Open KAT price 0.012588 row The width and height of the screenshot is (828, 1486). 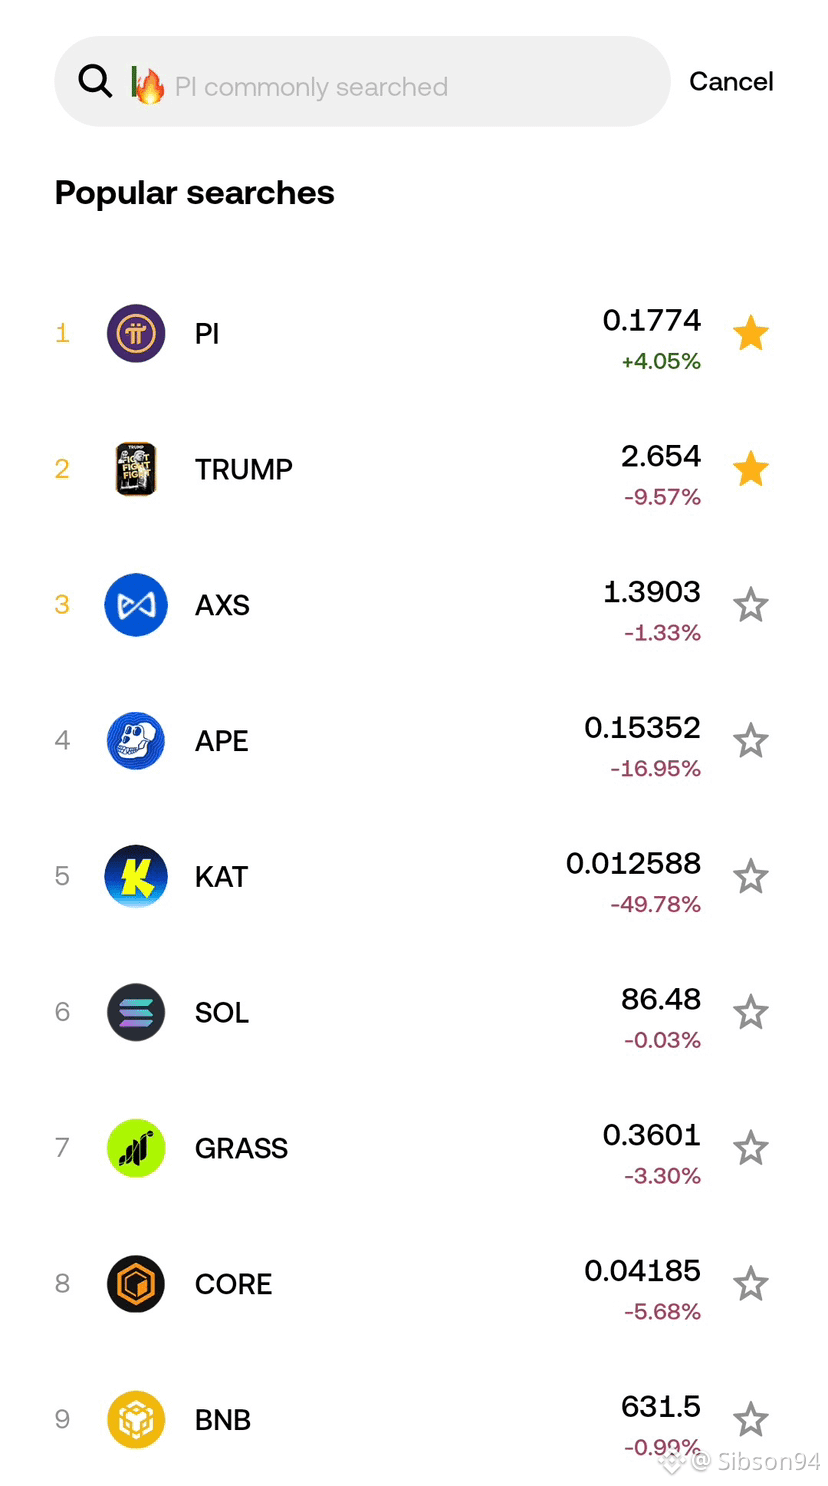point(414,877)
